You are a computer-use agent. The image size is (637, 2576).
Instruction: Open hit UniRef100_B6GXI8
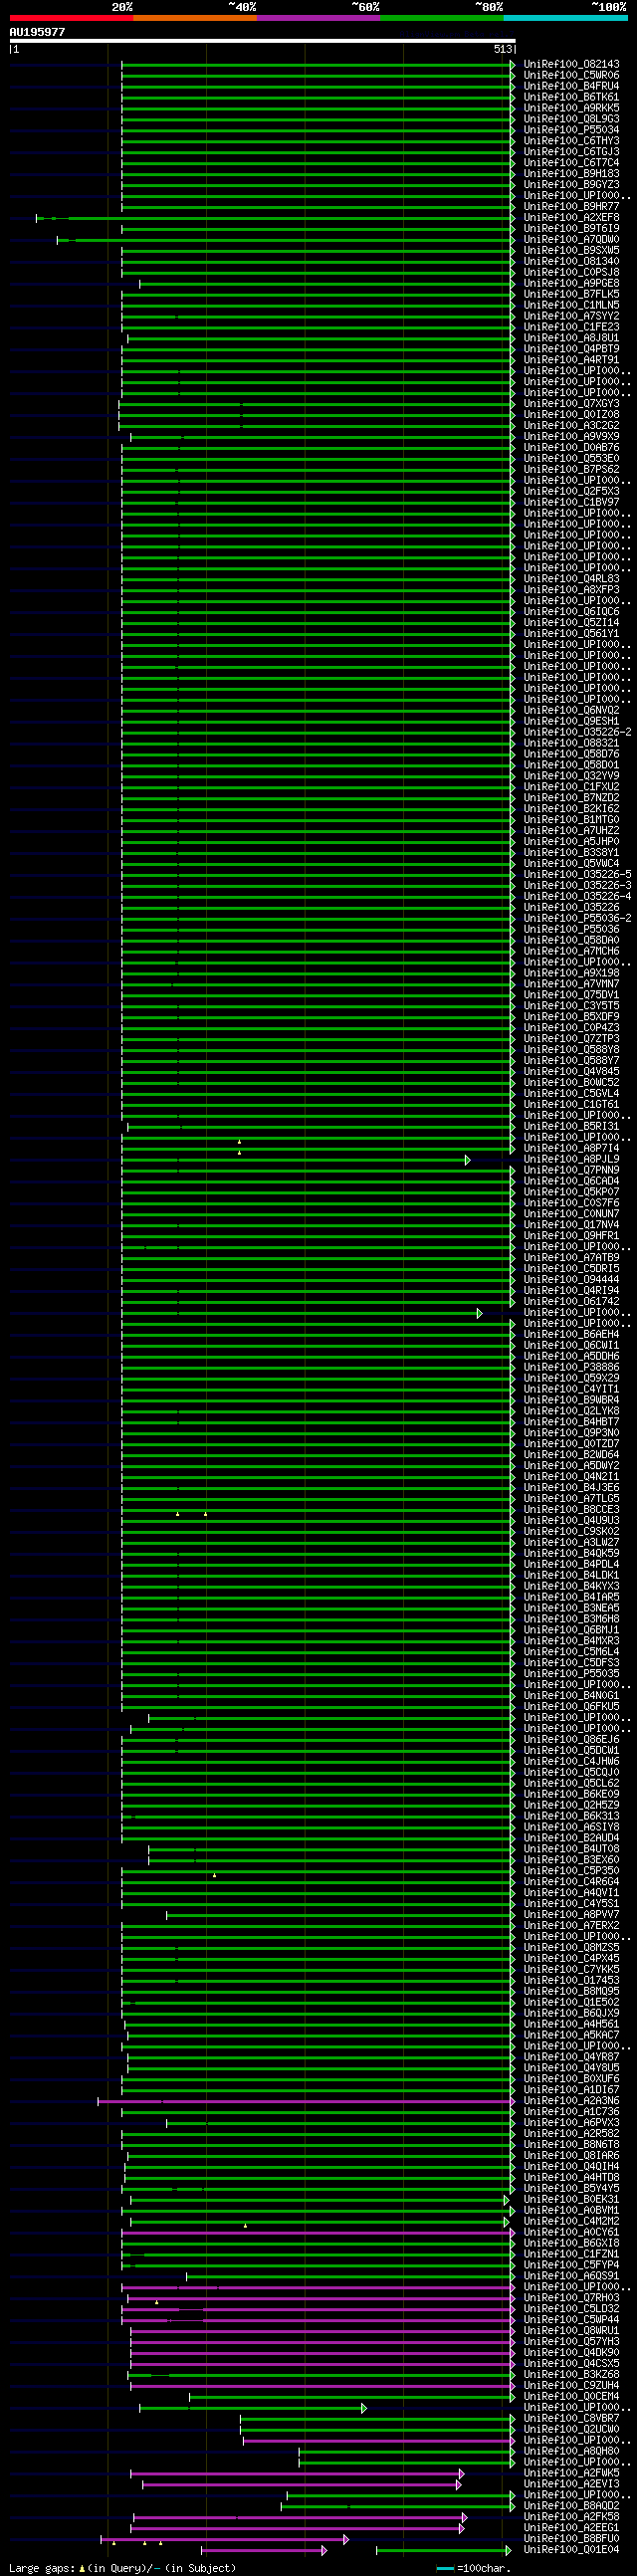[x=571, y=2244]
